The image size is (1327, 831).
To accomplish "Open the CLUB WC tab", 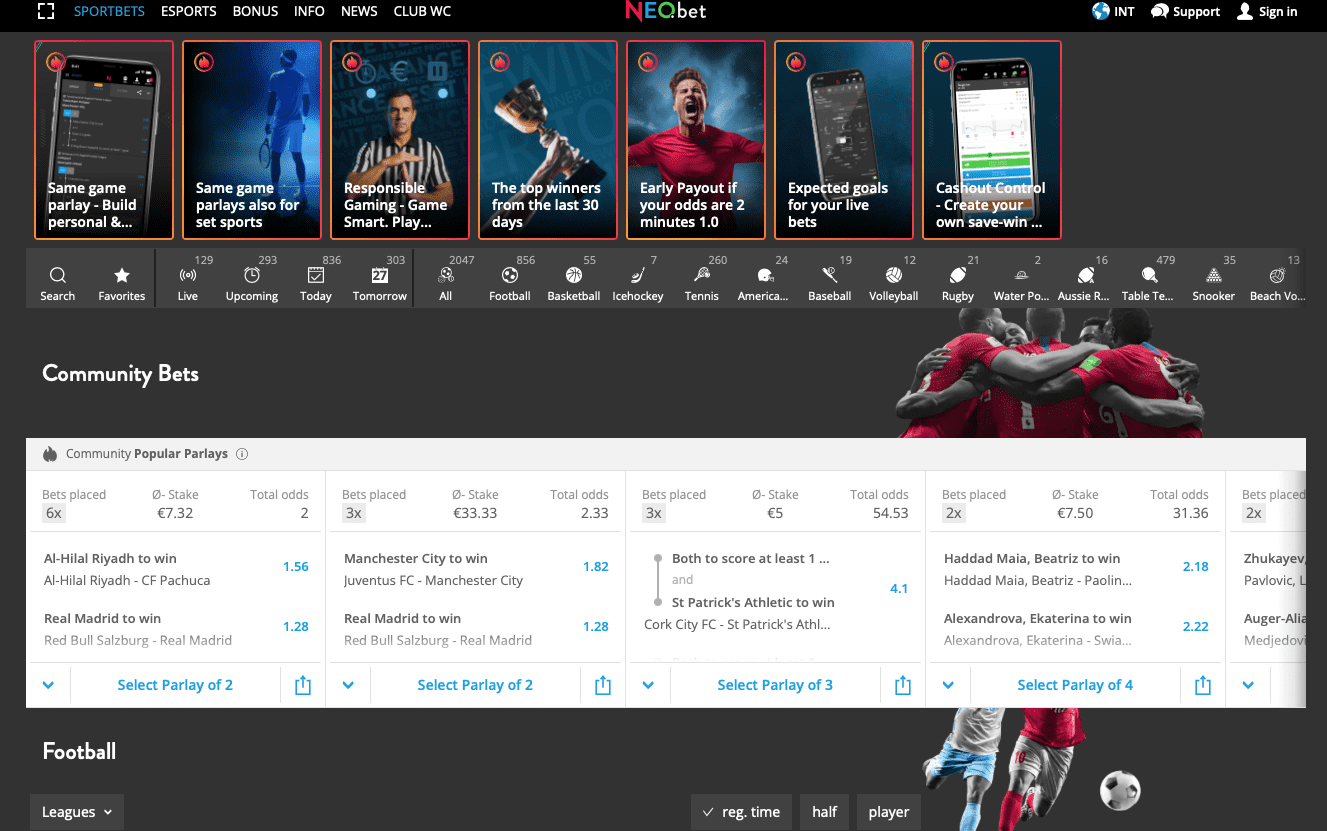I will click(422, 11).
